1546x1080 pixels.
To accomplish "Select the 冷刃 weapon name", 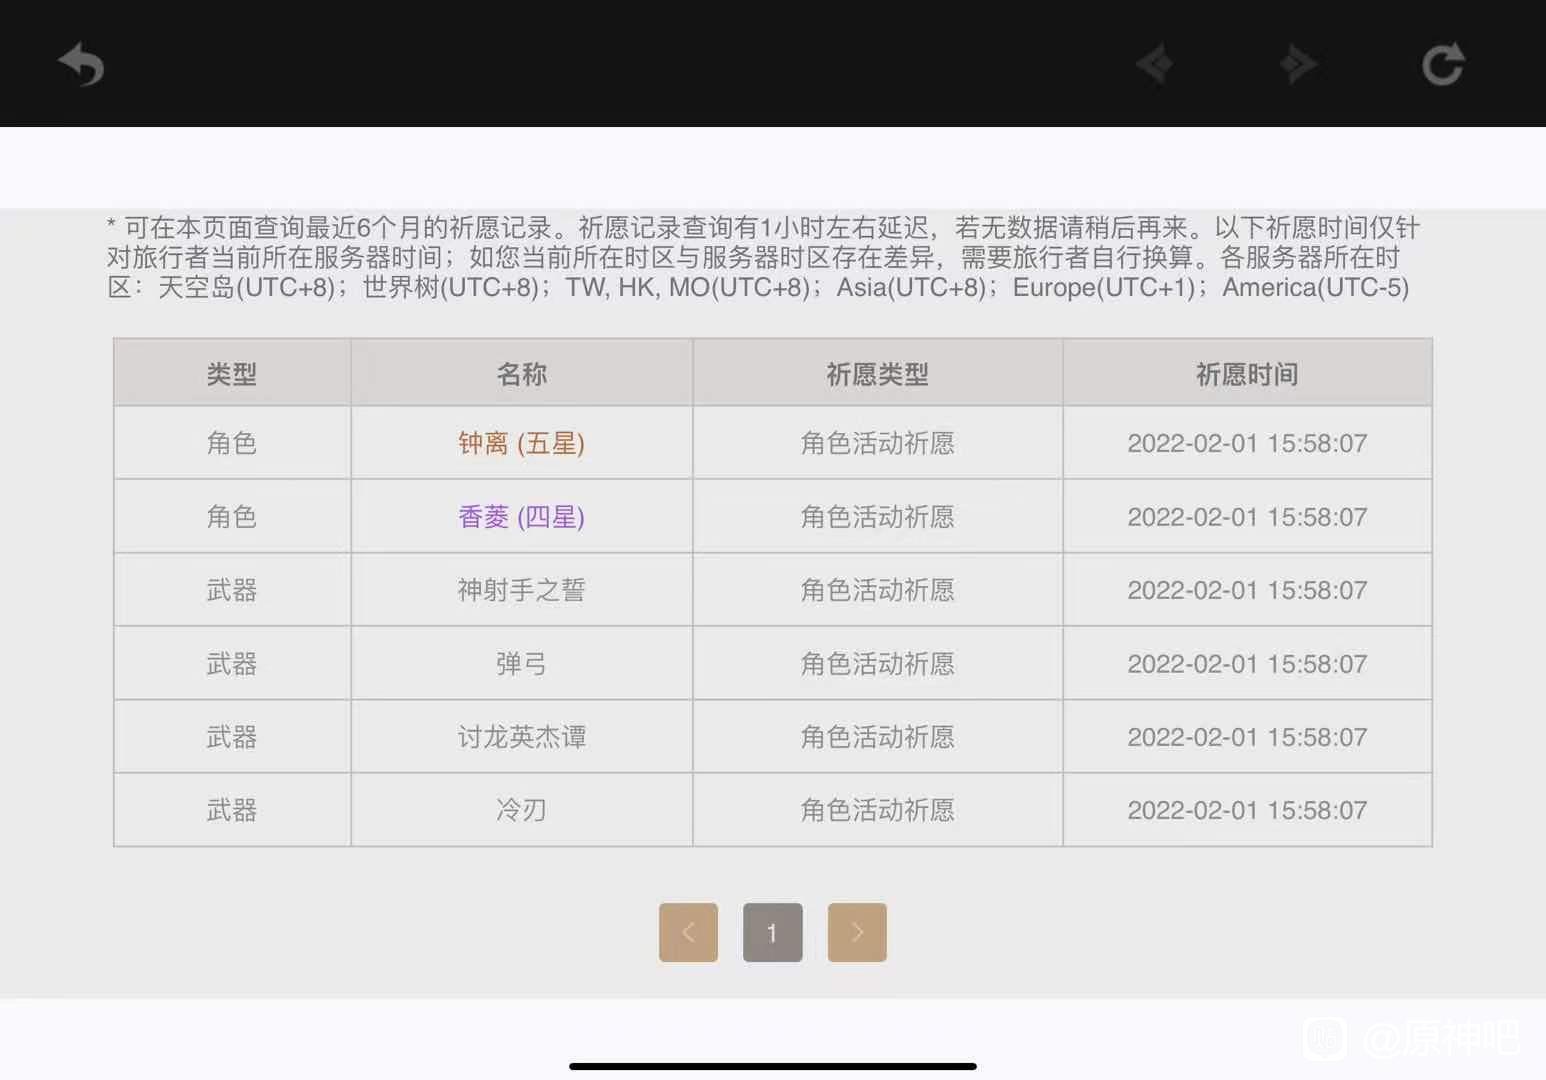I will coord(521,810).
